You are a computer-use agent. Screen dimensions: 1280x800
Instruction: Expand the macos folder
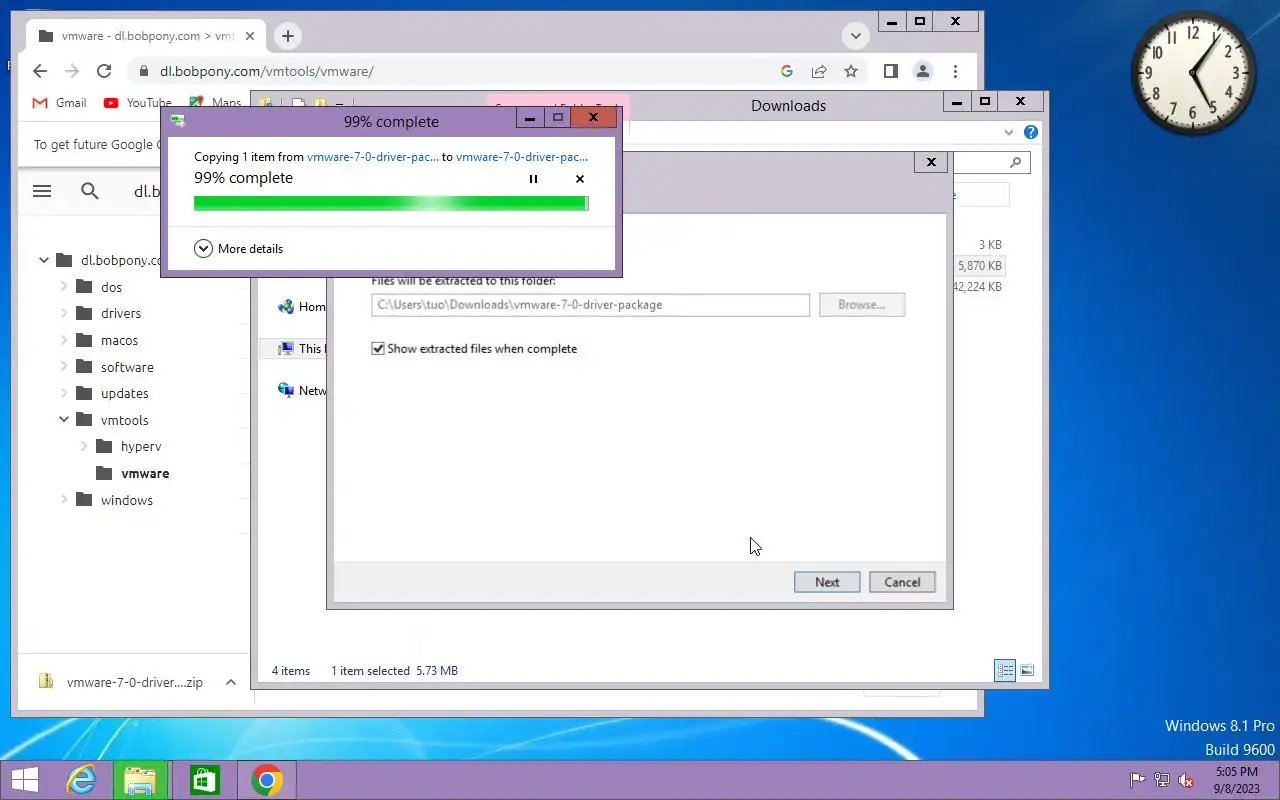tap(64, 340)
